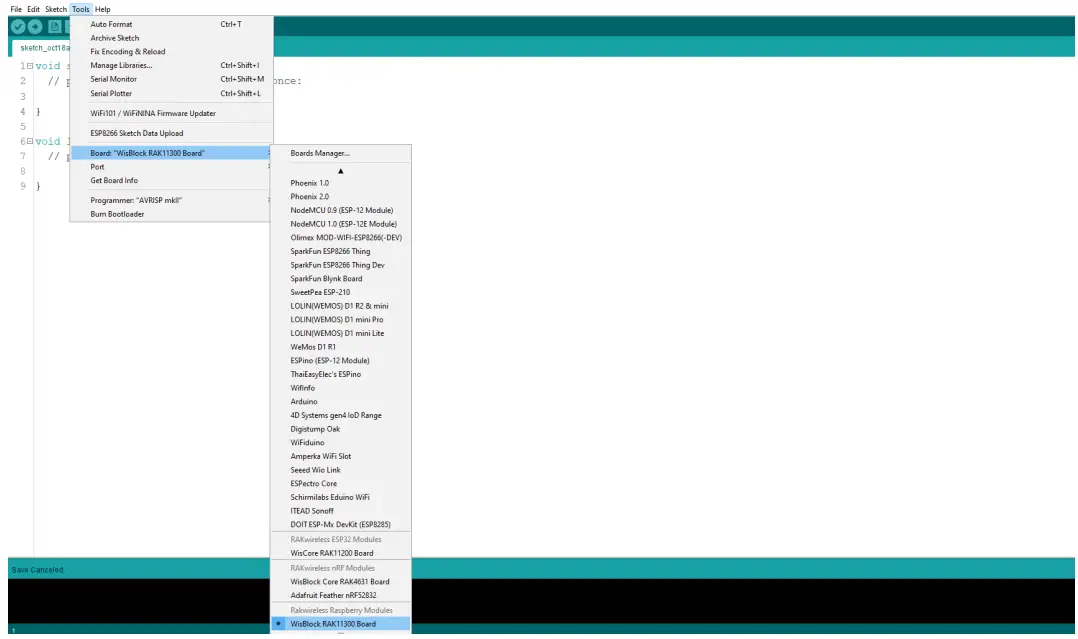Click the Verify checkmark toolbar icon
1078x639 pixels.
(x=18, y=27)
